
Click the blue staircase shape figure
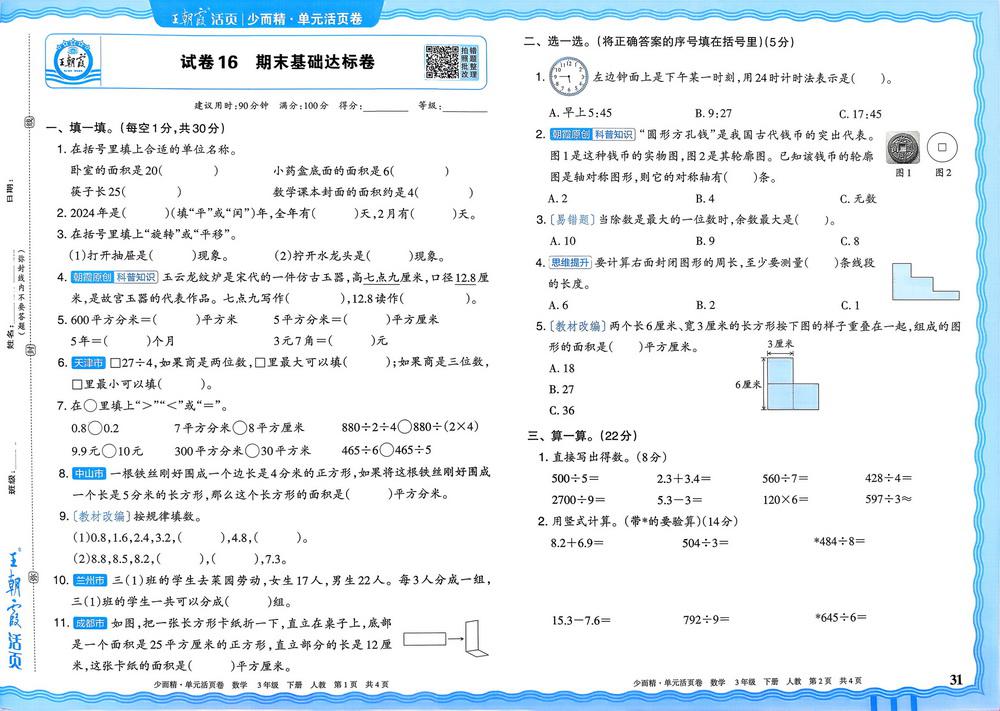click(x=925, y=281)
